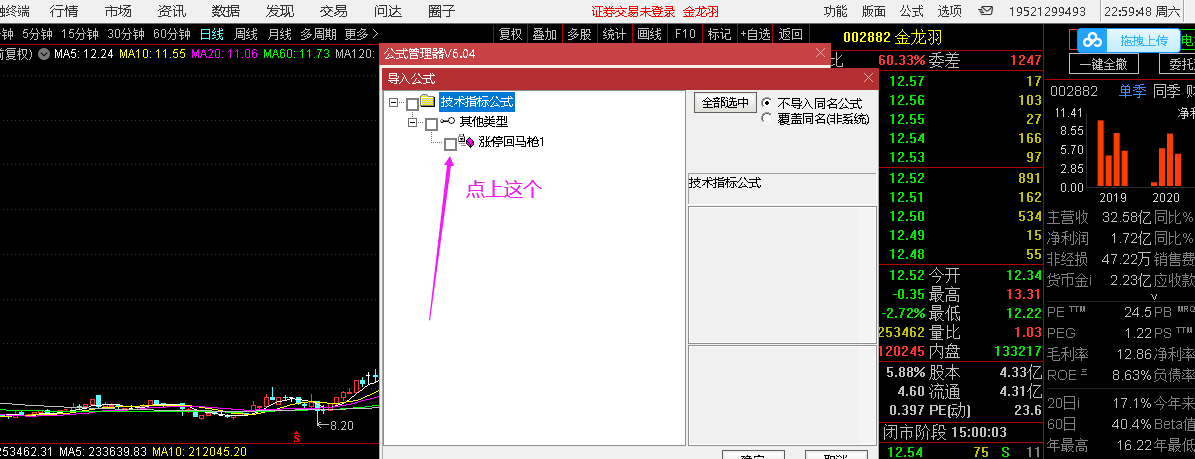The image size is (1195, 459).
Task: Collapse the 技术指标公式 tree node
Action: click(x=393, y=103)
